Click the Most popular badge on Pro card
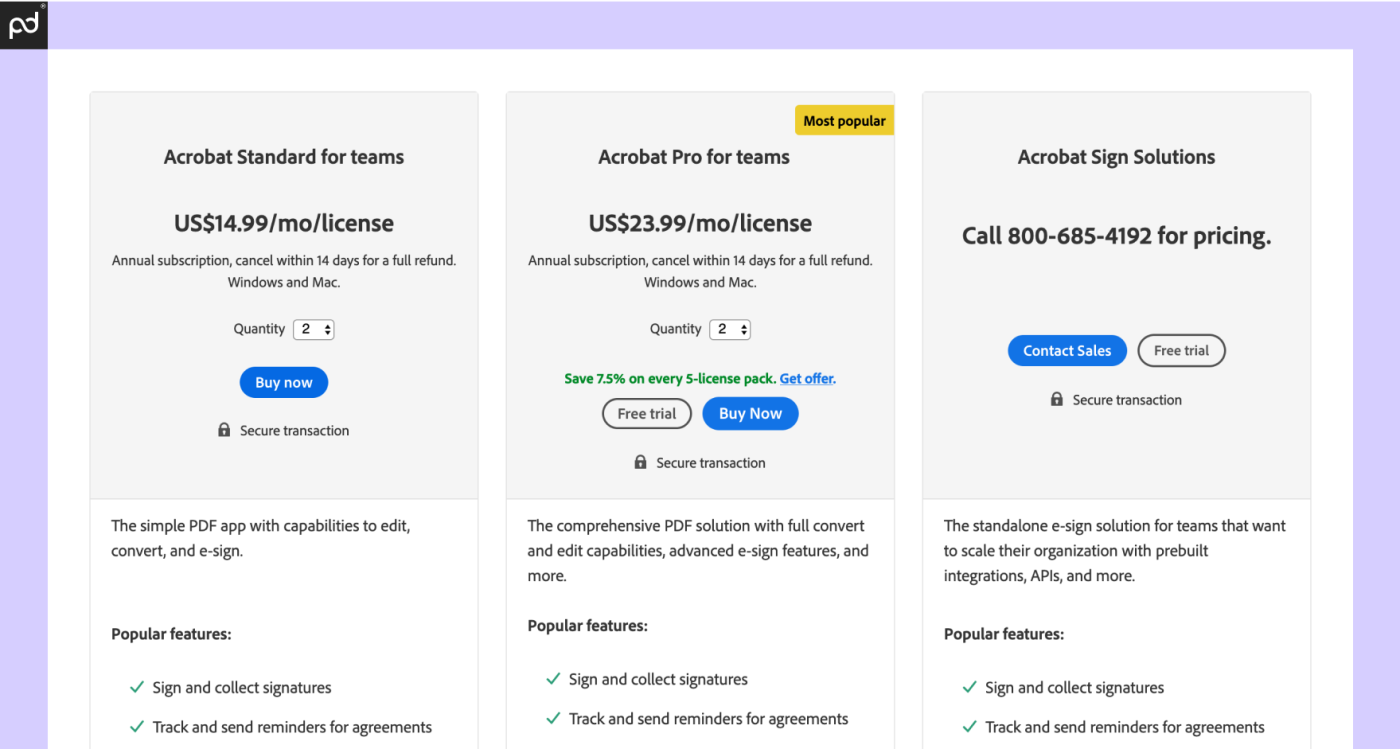1400x749 pixels. coord(844,120)
